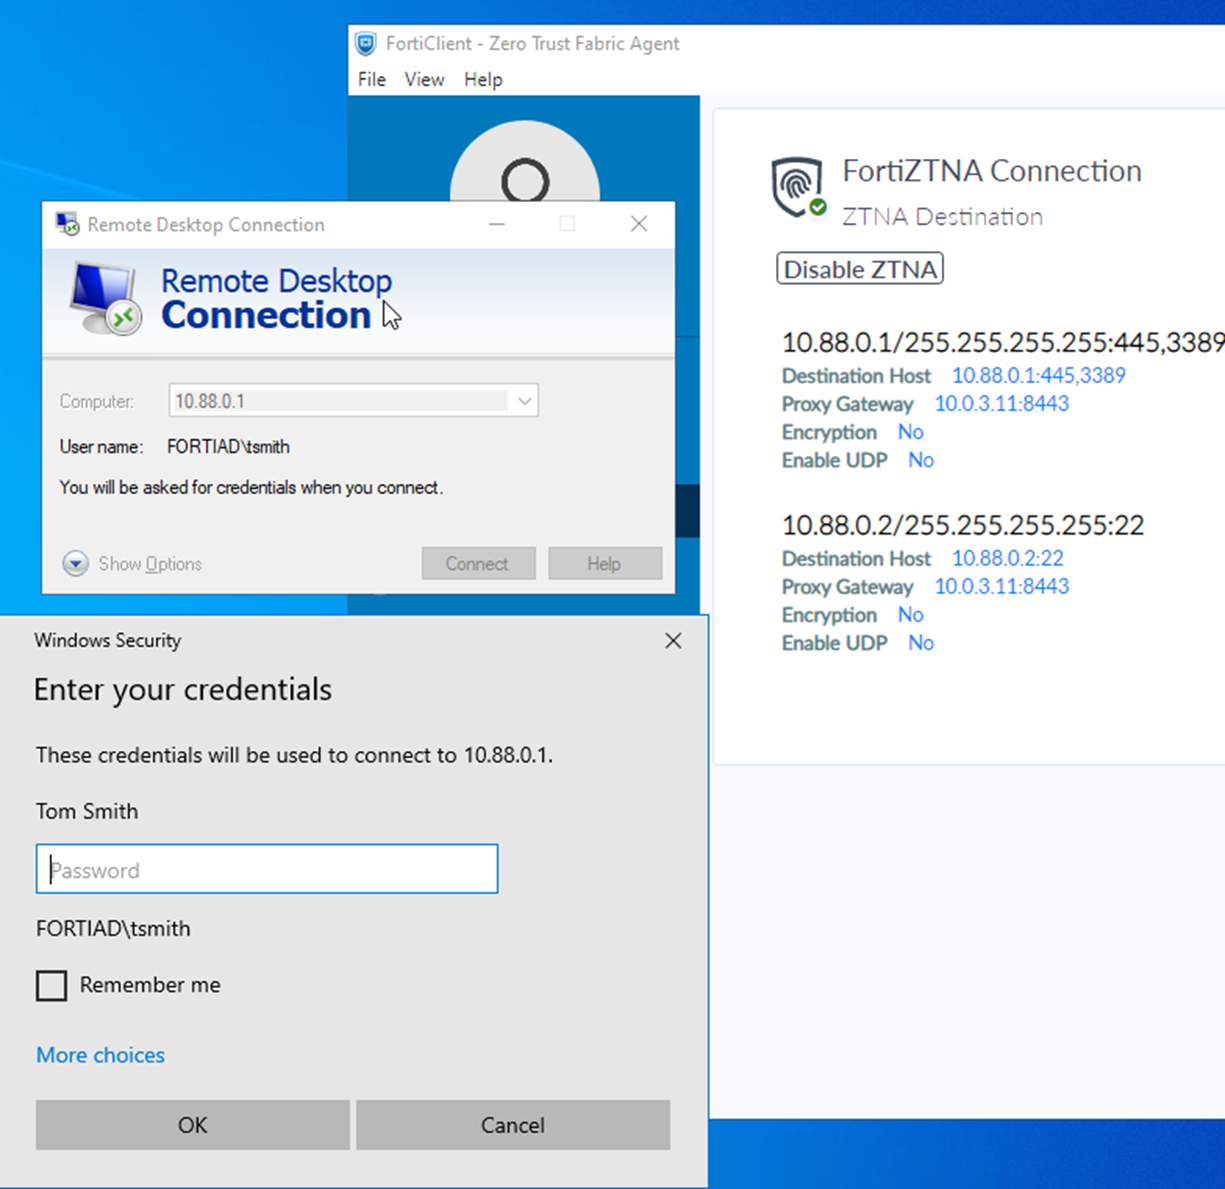
Task: Click OK in Windows Security dialog
Action: pos(193,1125)
